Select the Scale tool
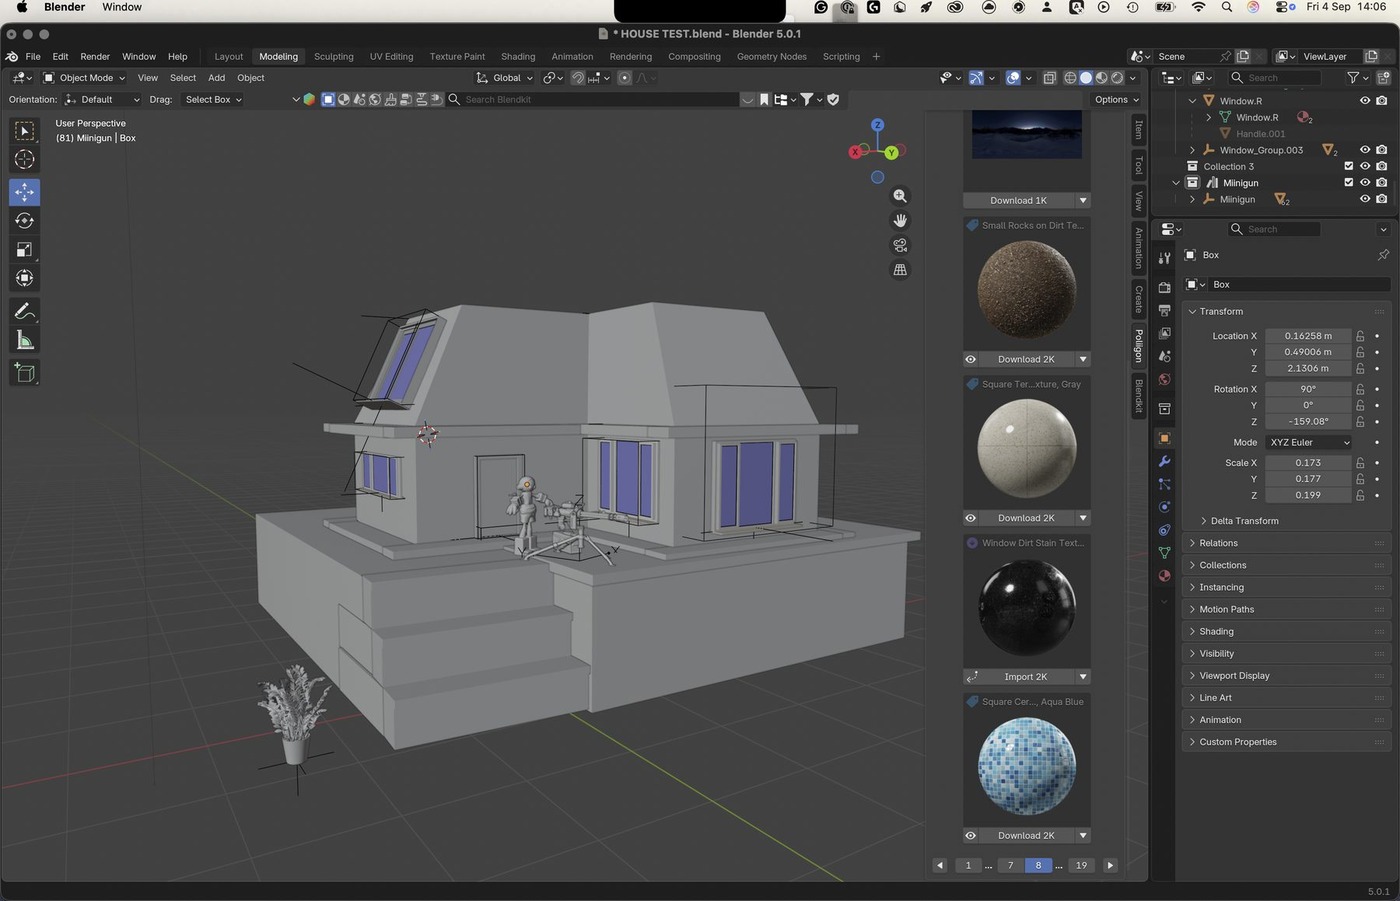 25,250
